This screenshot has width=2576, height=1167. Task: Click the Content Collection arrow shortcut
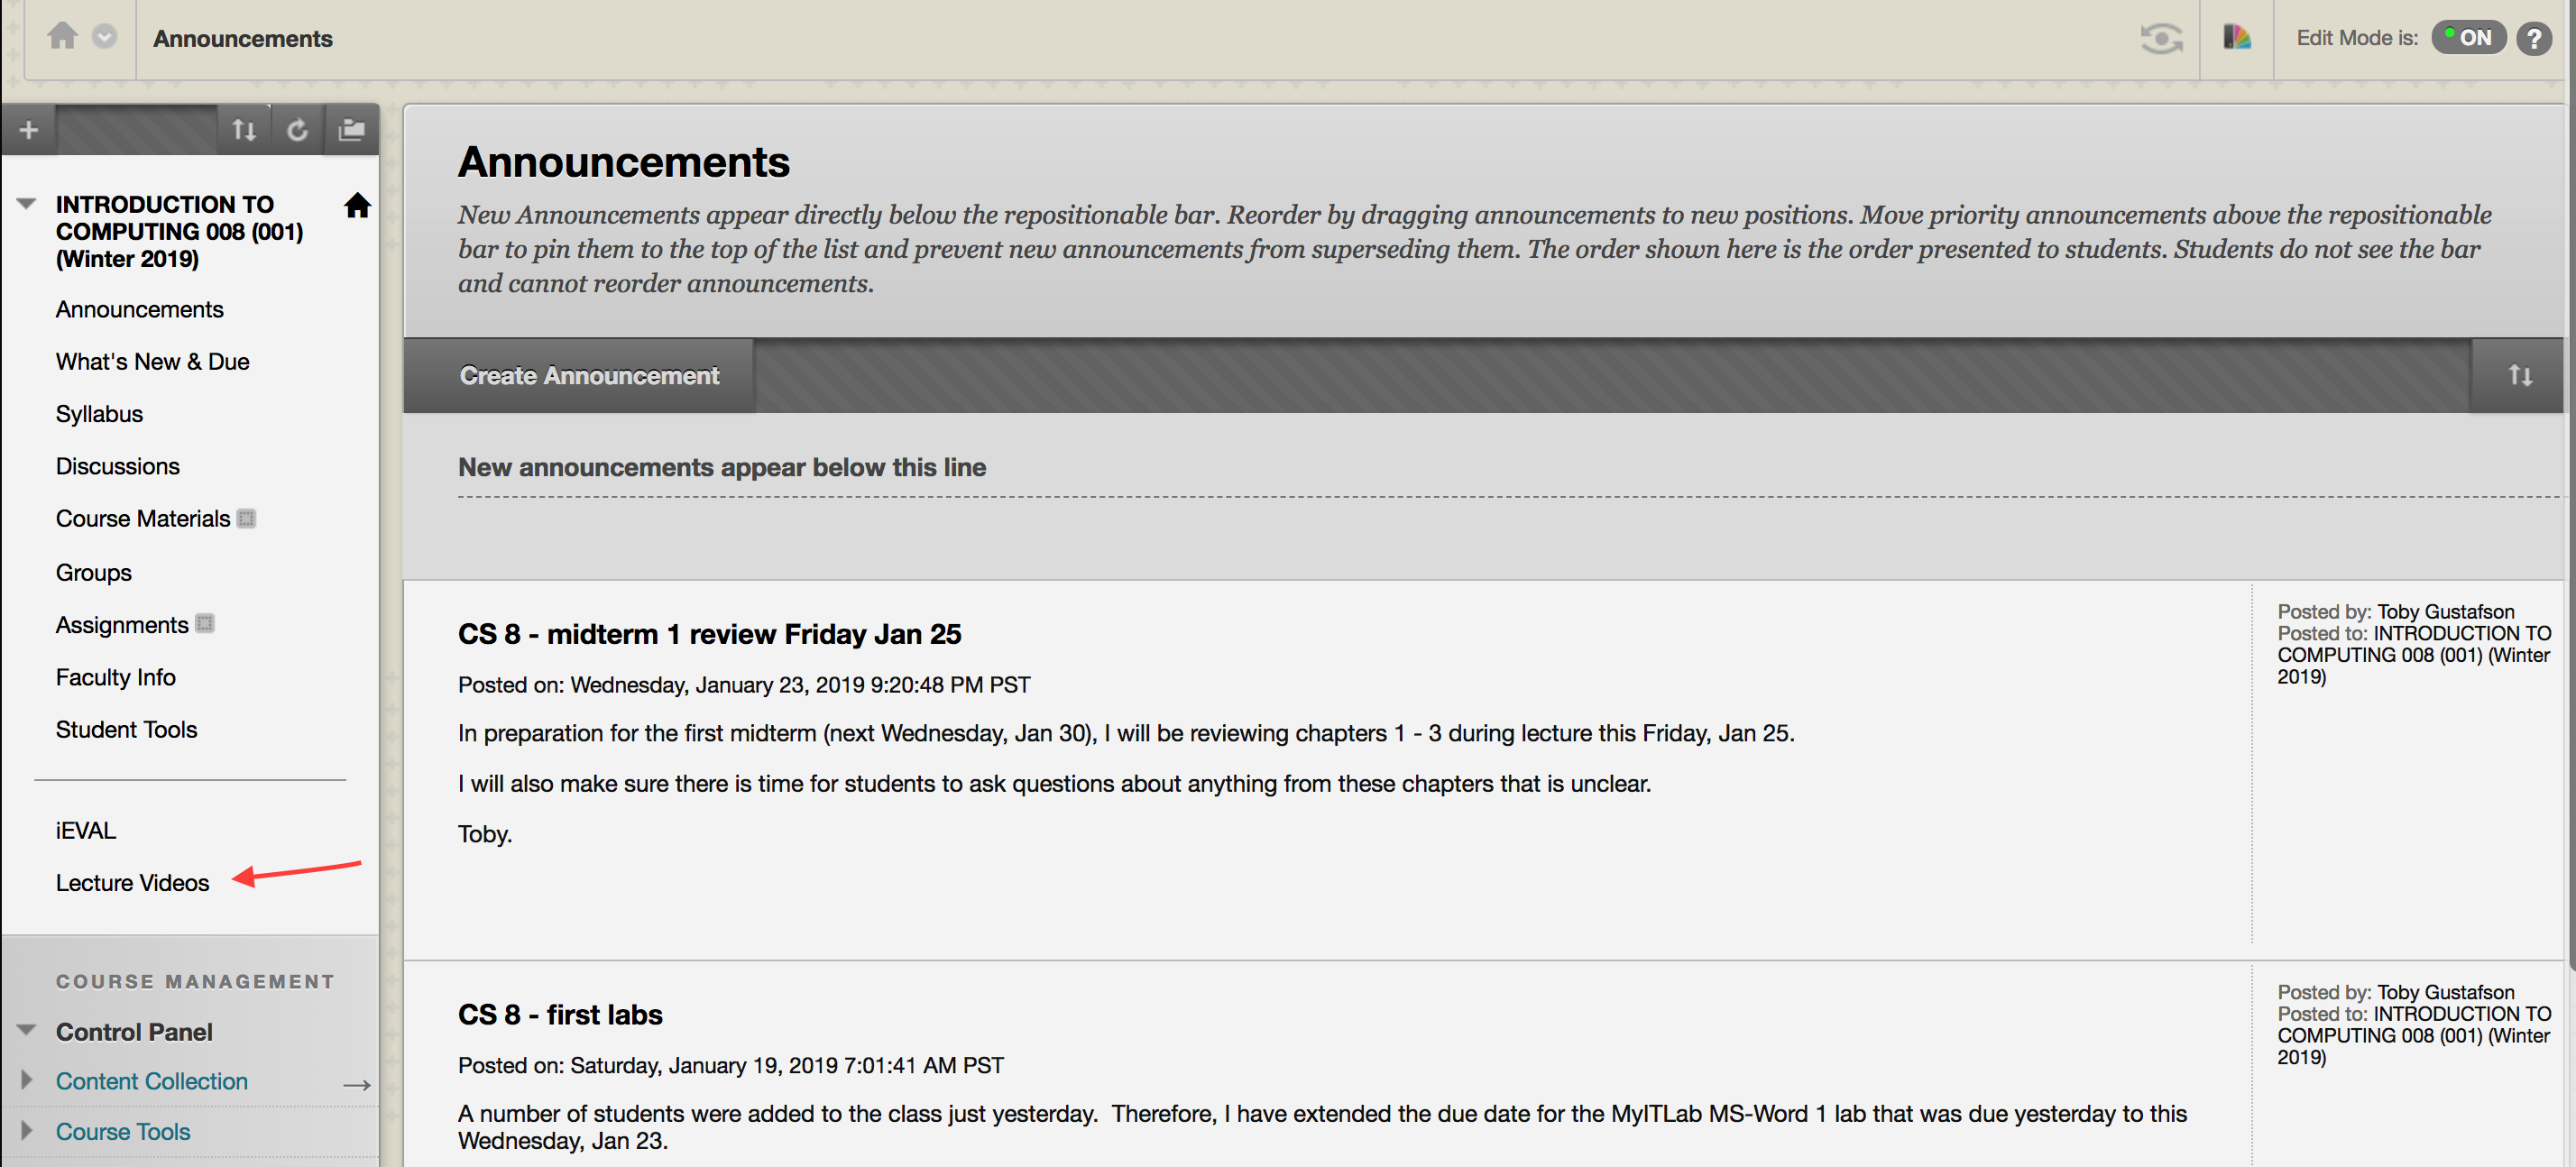[357, 1084]
